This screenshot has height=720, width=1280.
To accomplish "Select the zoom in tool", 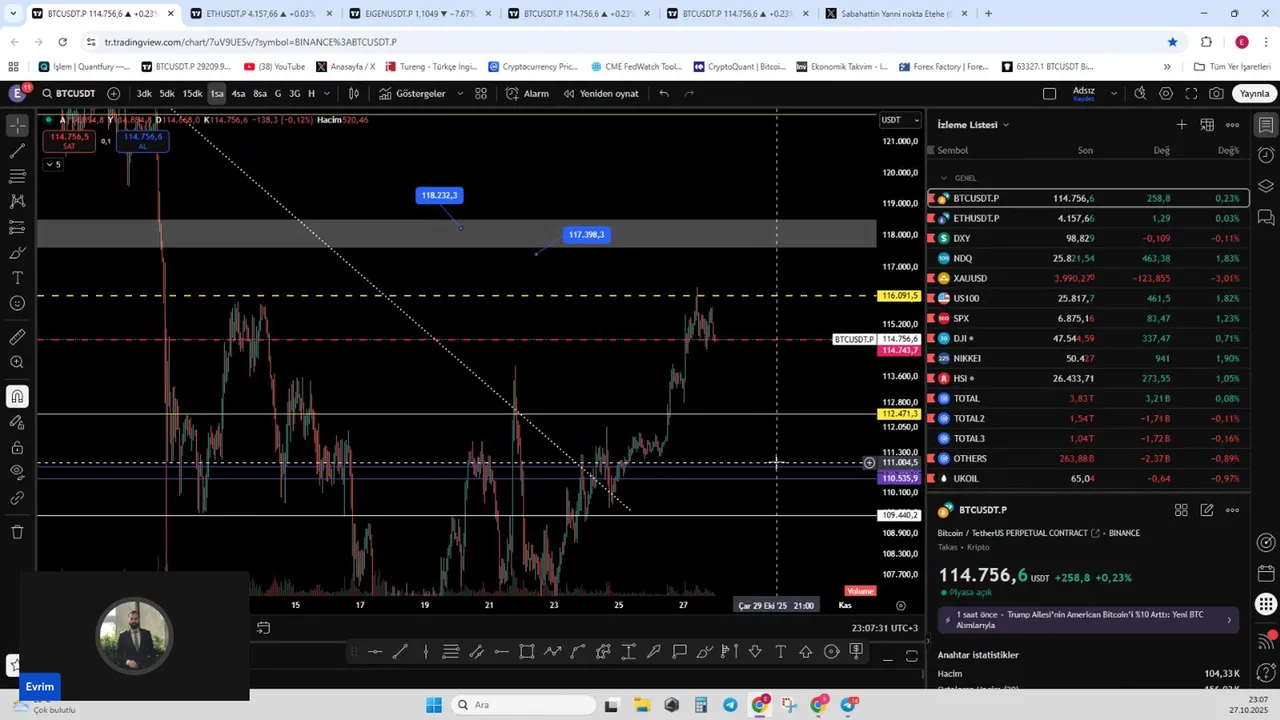I will [x=17, y=362].
